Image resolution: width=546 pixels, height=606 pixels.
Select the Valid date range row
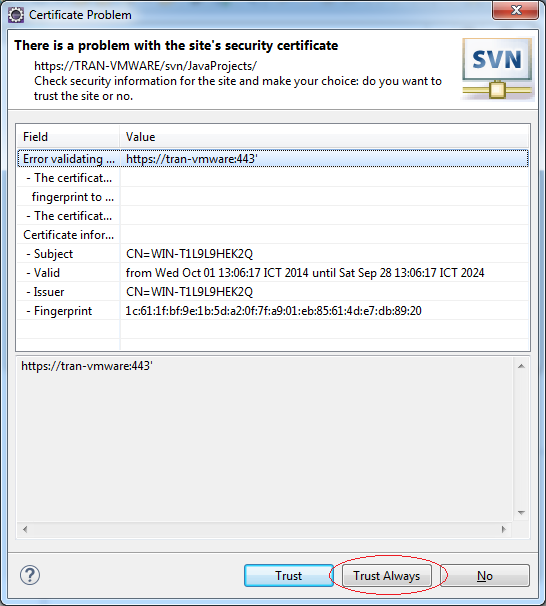(273, 272)
